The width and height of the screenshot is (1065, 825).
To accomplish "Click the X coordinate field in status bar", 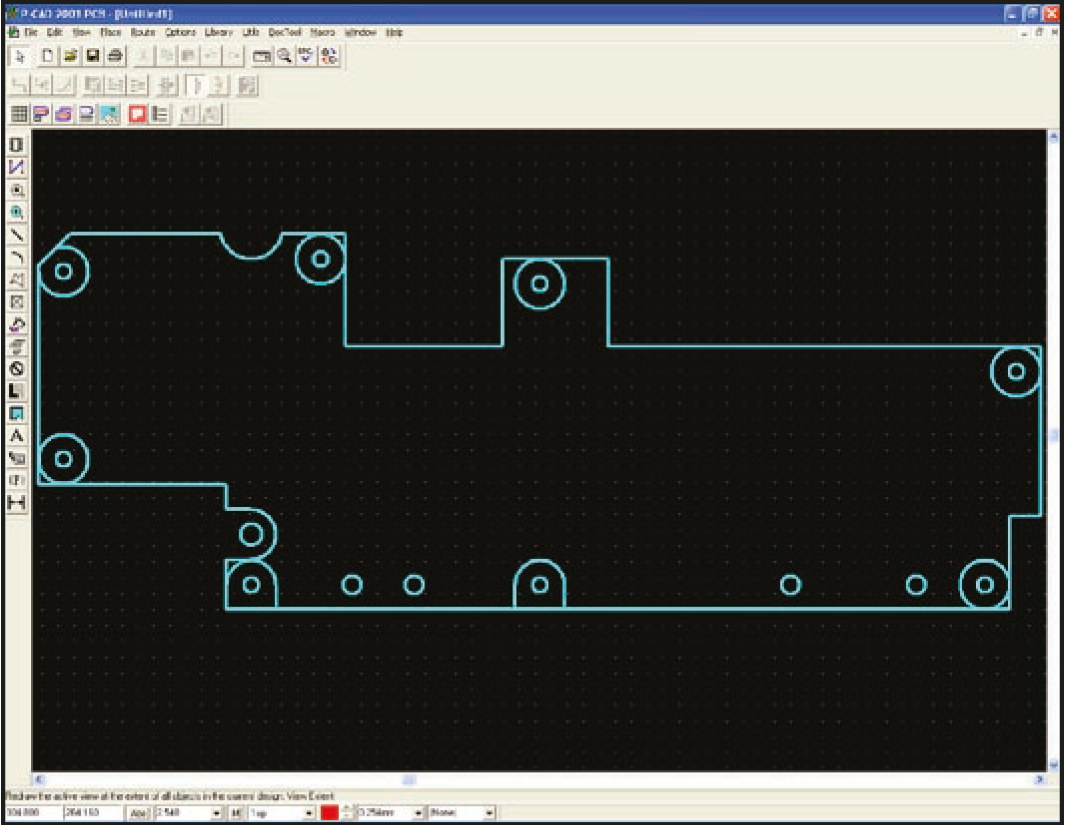I will point(32,813).
